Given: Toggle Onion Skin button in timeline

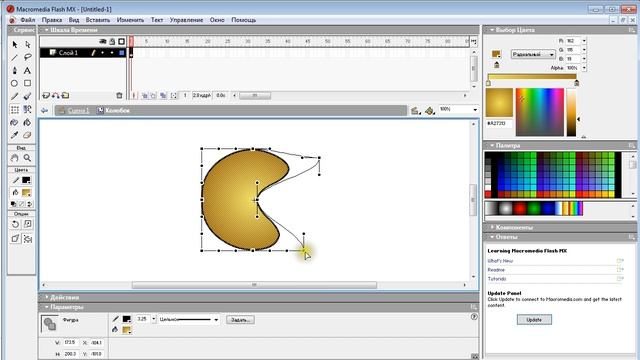Looking at the screenshot, I should (x=144, y=96).
